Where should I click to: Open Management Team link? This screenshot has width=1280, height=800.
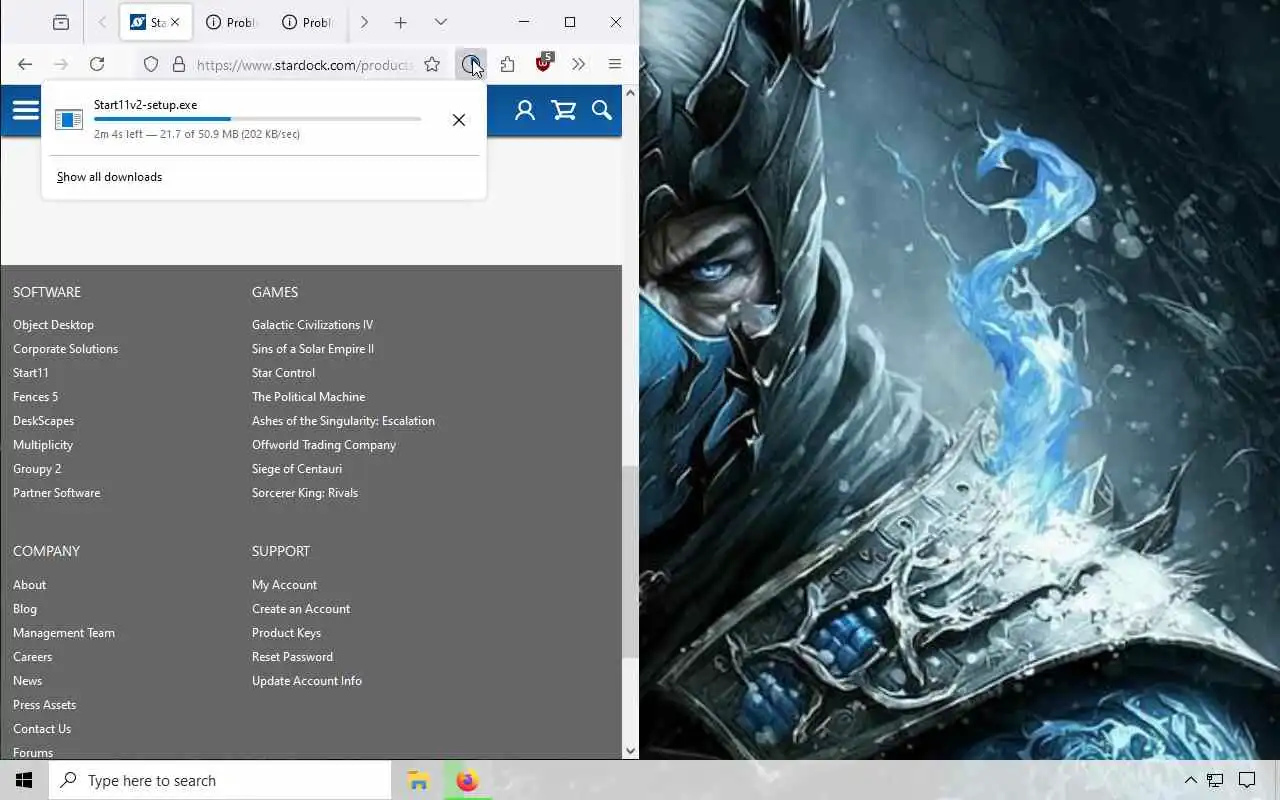(x=64, y=633)
